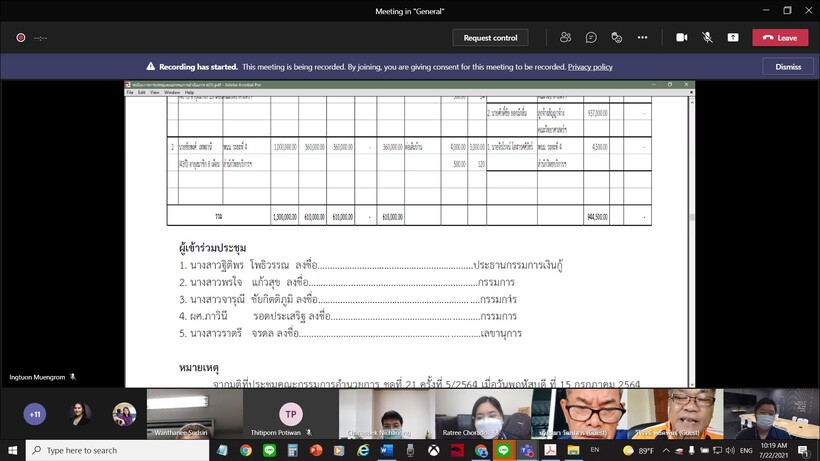
Task: Toggle the camera on or off
Action: point(682,37)
